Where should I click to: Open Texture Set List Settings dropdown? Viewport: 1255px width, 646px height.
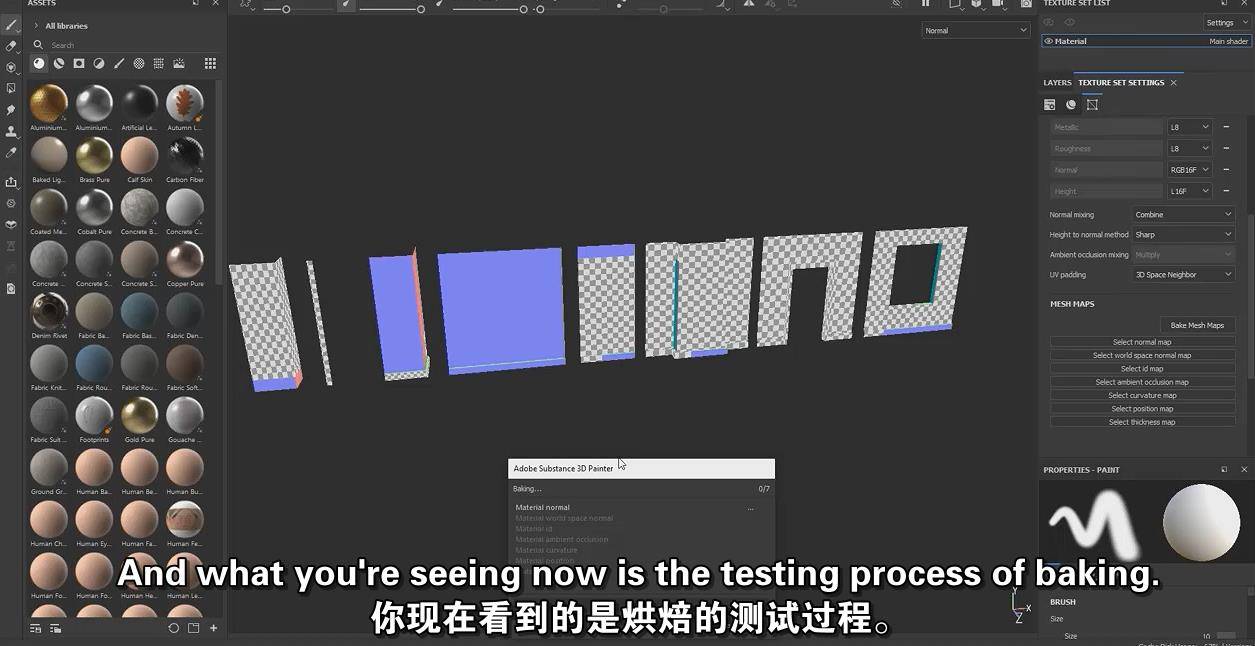1227,23
